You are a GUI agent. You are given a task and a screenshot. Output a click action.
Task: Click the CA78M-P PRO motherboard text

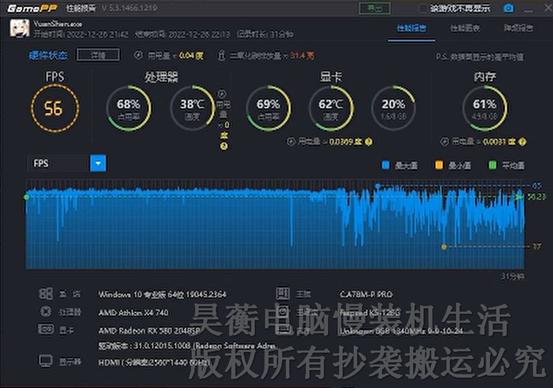pyautogui.click(x=366, y=294)
